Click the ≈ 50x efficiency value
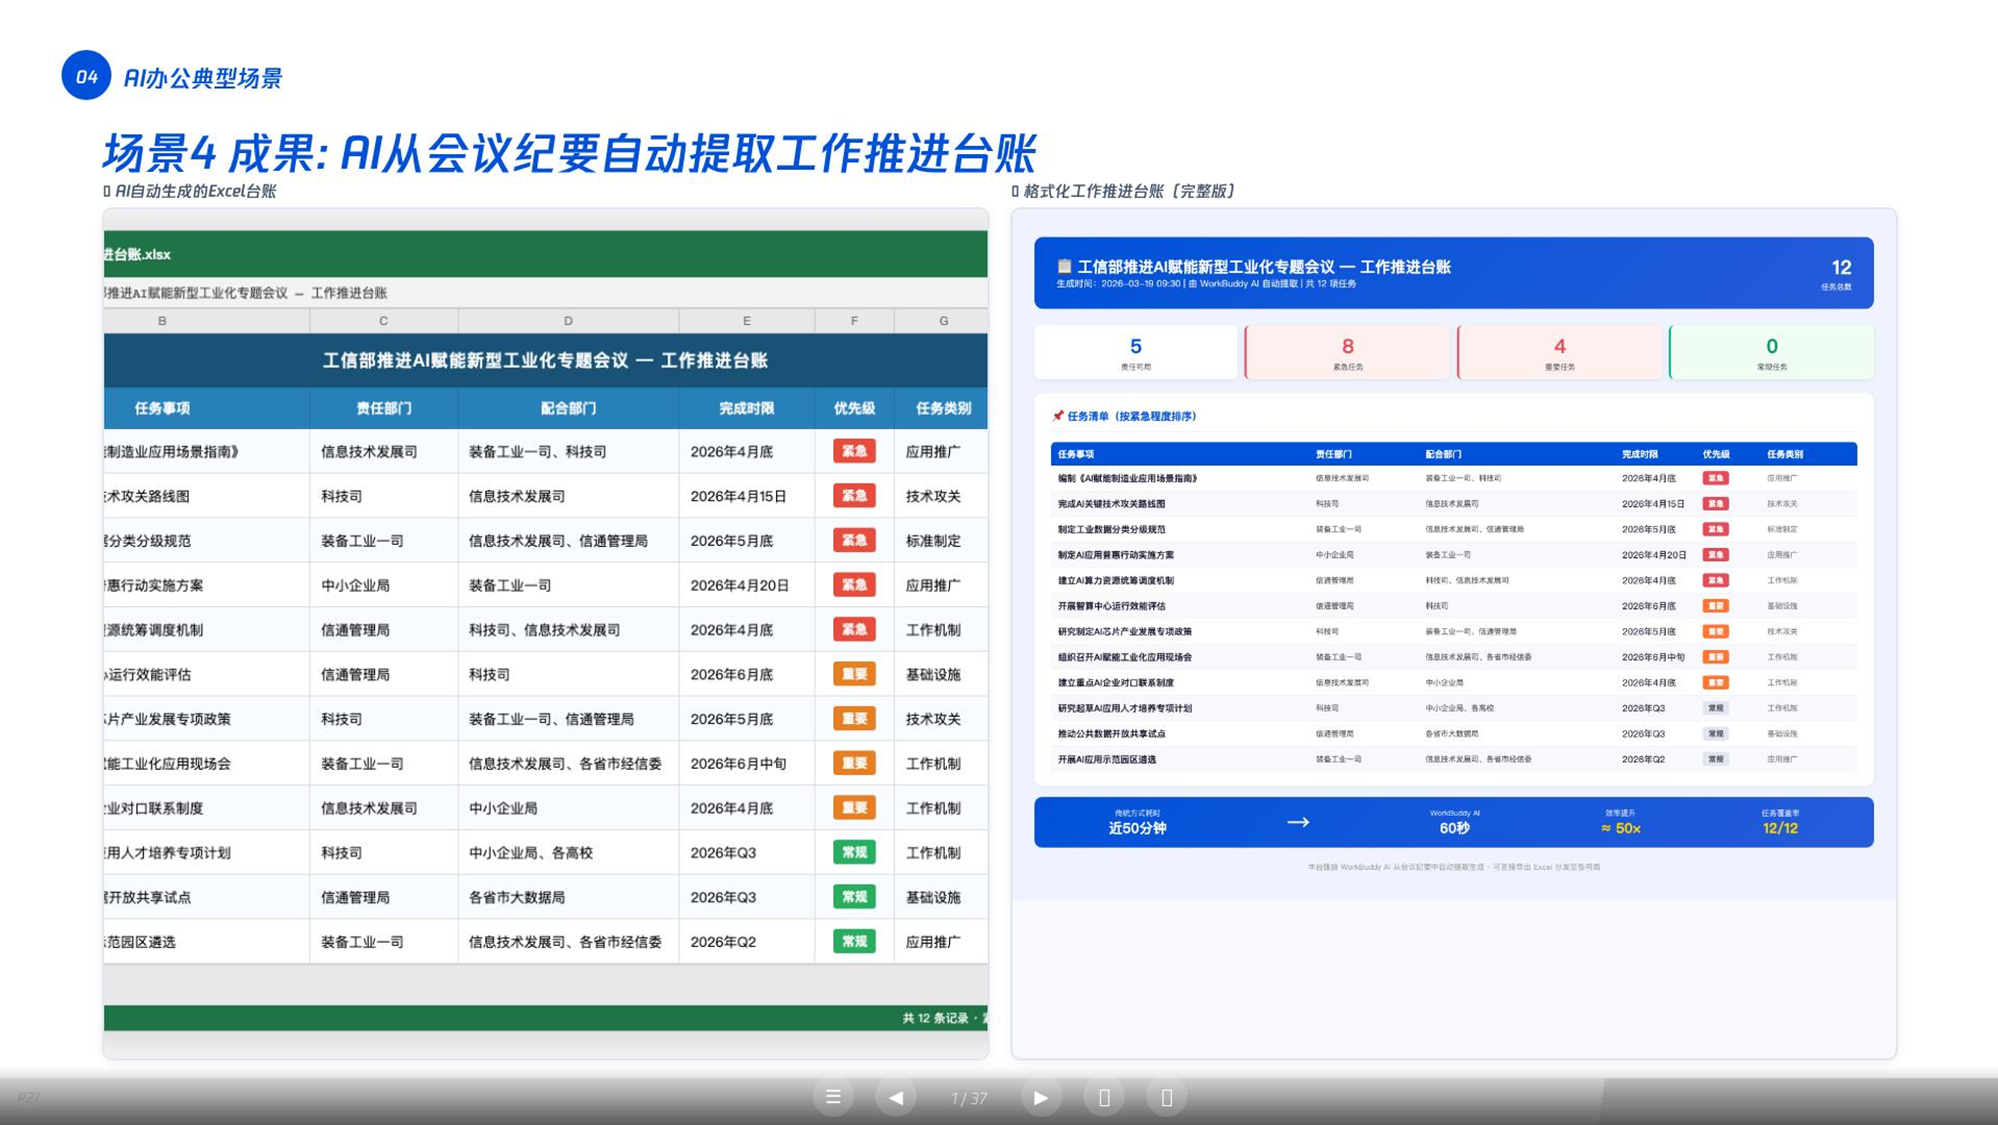Image resolution: width=1998 pixels, height=1125 pixels. pyautogui.click(x=1620, y=828)
